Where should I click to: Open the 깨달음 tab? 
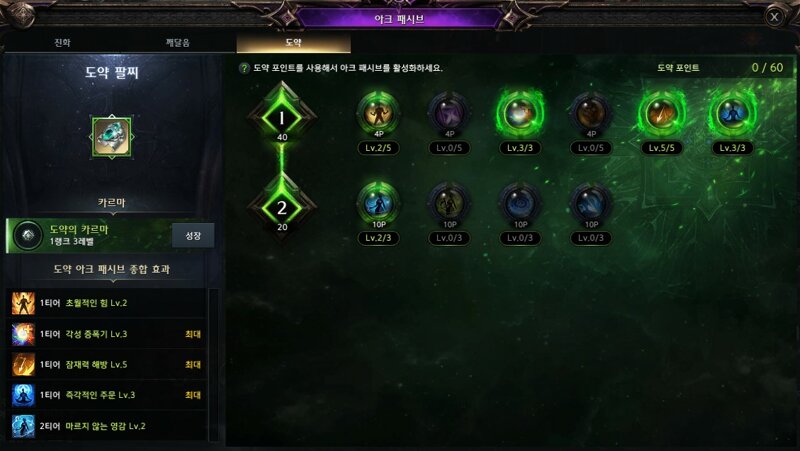pos(178,42)
